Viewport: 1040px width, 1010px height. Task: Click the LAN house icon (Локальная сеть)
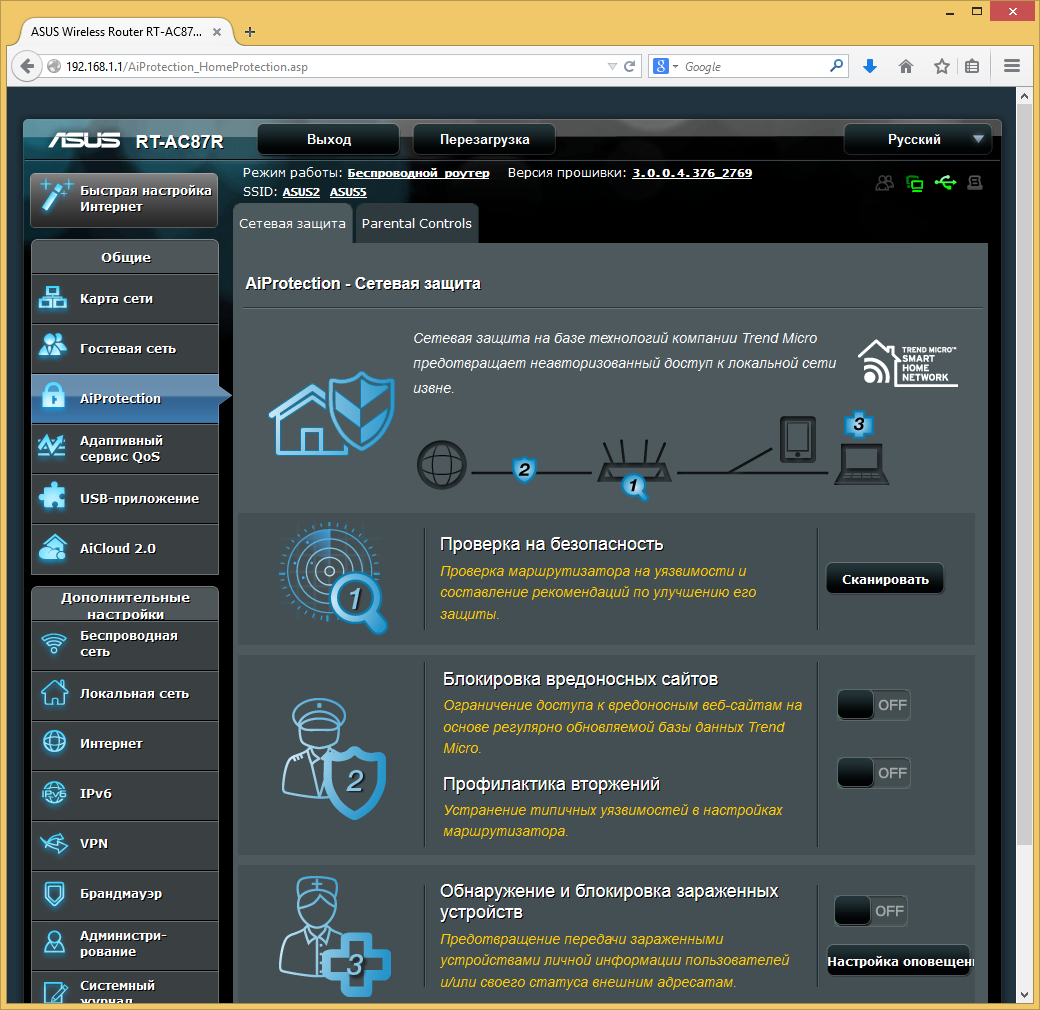pyautogui.click(x=54, y=693)
